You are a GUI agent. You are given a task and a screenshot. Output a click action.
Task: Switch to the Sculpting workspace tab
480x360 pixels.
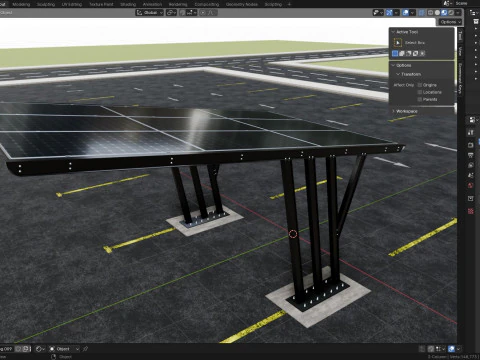46,4
